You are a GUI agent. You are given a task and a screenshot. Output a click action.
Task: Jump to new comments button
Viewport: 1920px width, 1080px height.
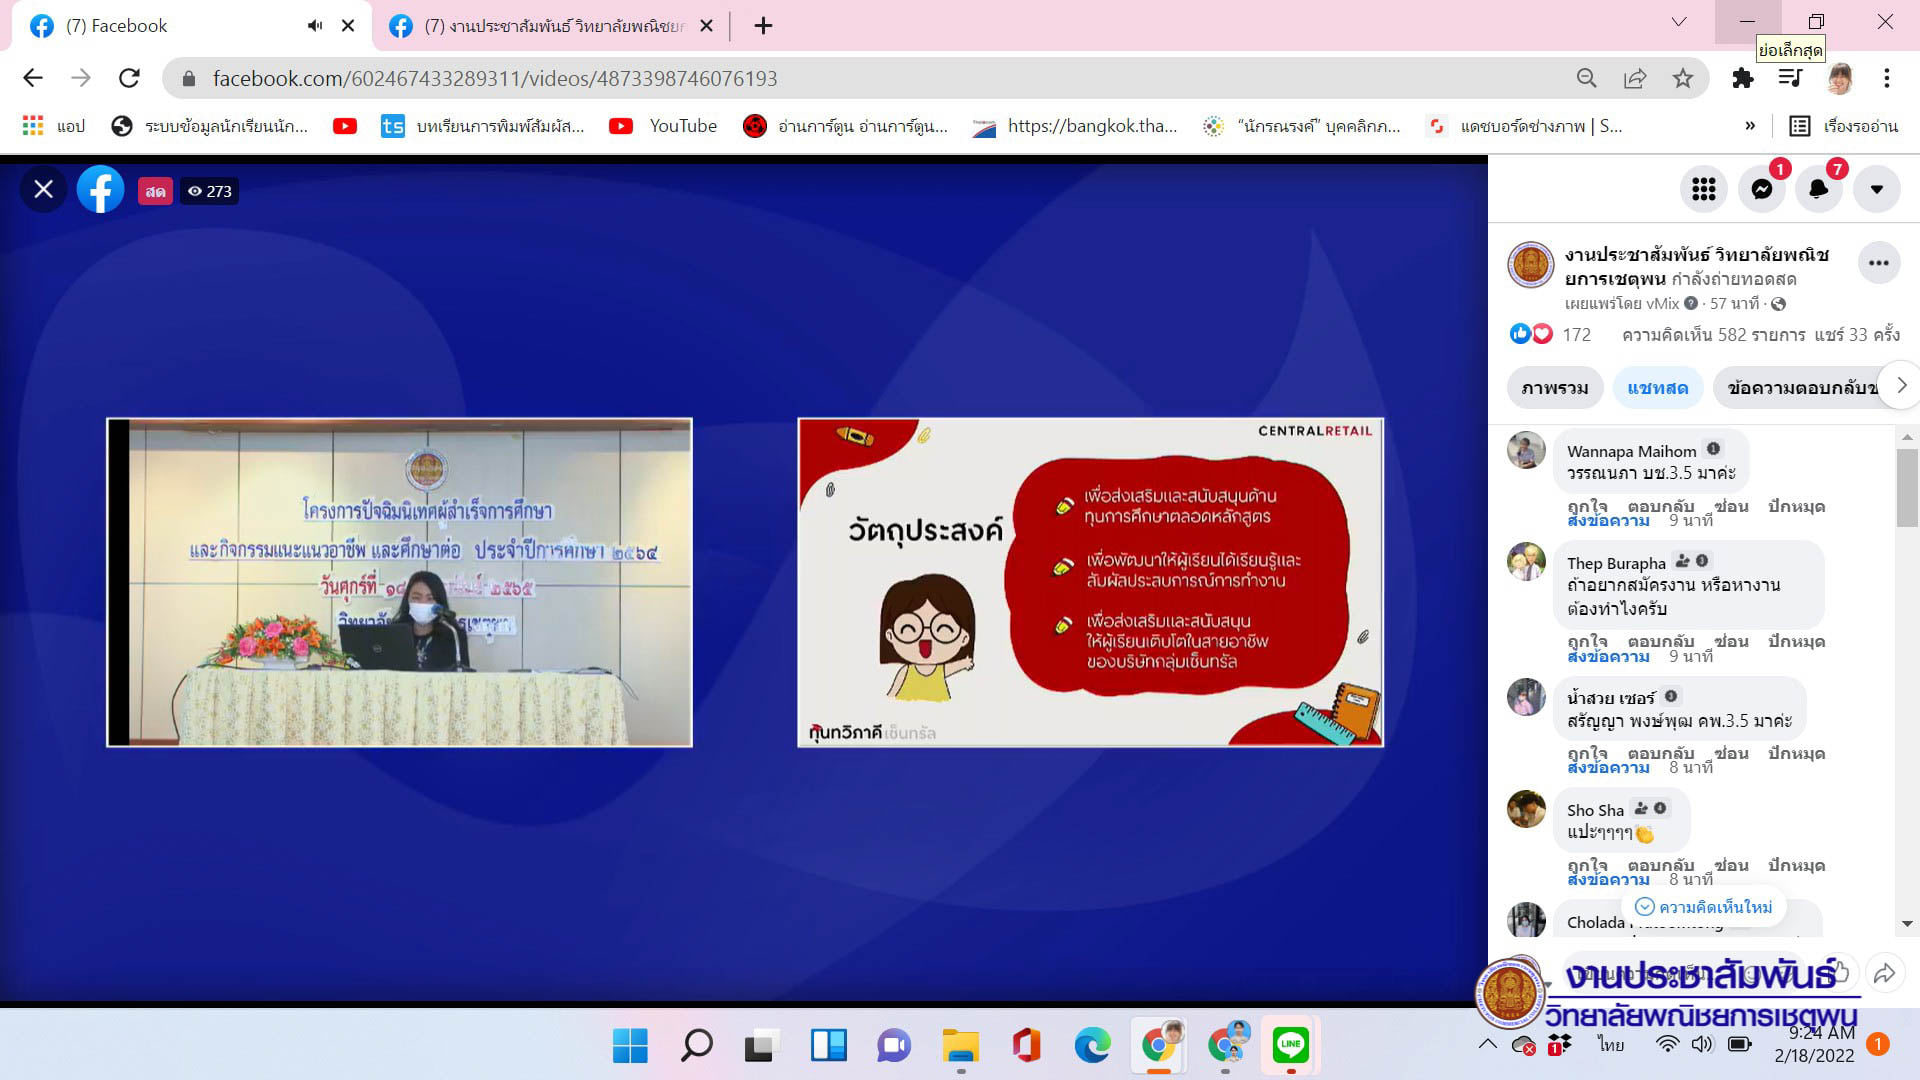tap(1704, 907)
